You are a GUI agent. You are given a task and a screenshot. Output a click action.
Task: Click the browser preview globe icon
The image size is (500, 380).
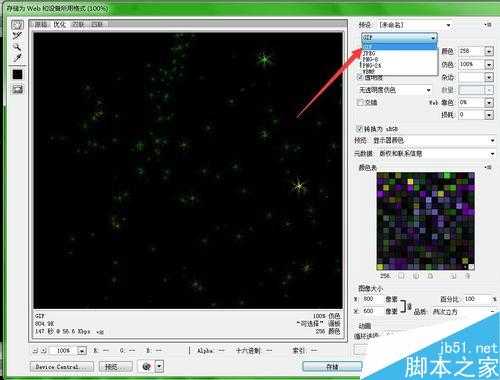pyautogui.click(x=146, y=367)
